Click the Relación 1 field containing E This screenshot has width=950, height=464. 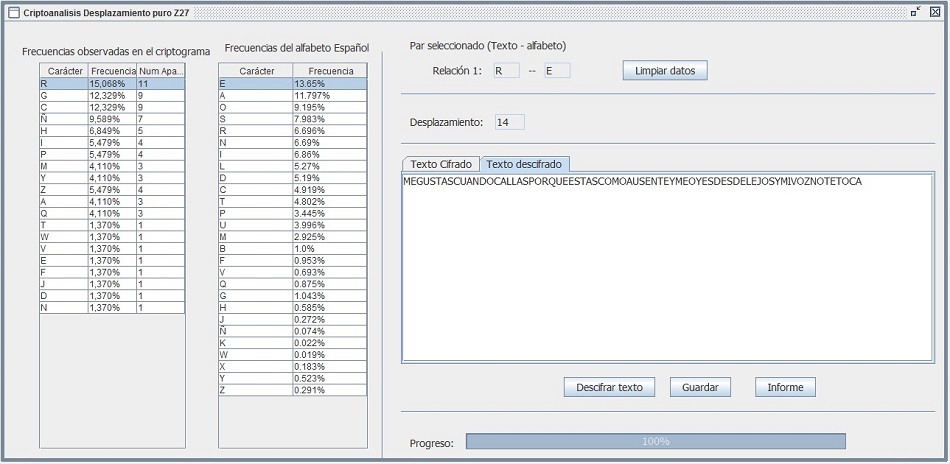556,71
